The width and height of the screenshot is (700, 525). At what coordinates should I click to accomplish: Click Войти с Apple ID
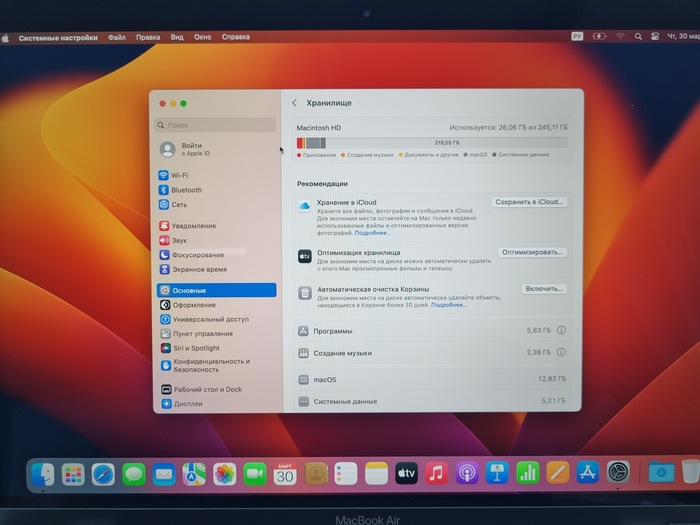185,149
